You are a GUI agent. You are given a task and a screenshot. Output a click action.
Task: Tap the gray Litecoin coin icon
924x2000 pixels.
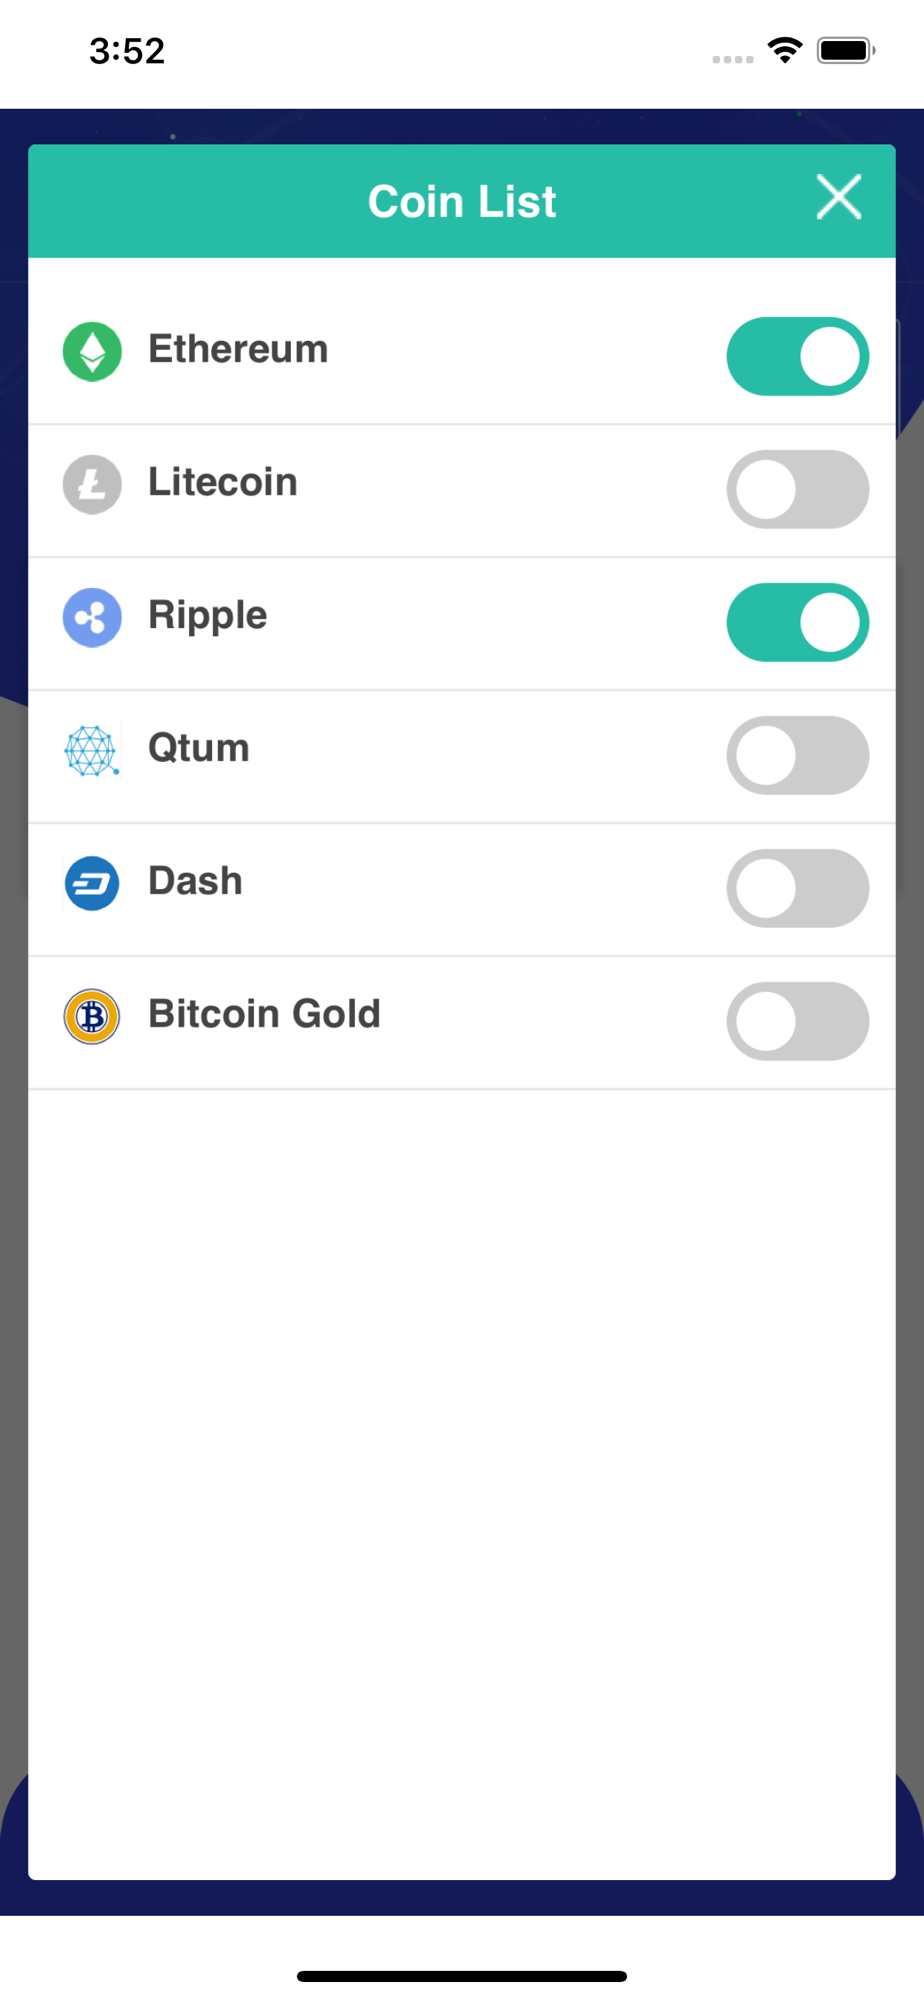pyautogui.click(x=92, y=485)
